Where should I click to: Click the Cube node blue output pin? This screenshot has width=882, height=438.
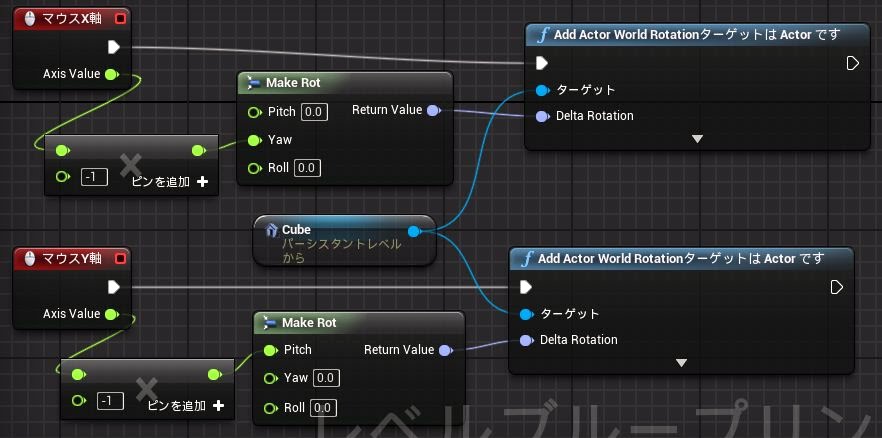pyautogui.click(x=415, y=231)
